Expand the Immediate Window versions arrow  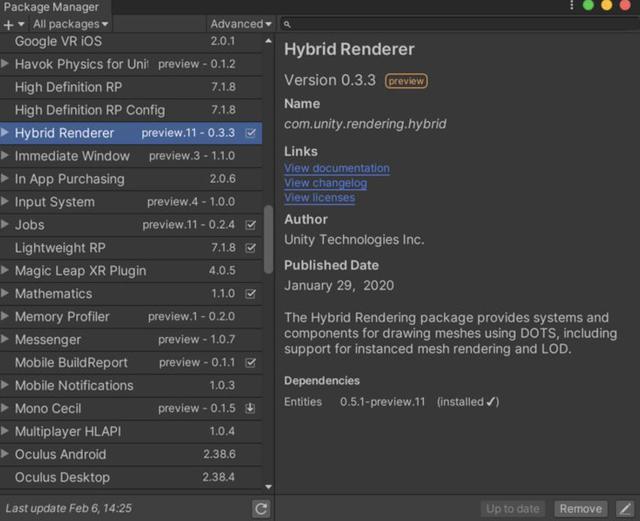[5, 155]
